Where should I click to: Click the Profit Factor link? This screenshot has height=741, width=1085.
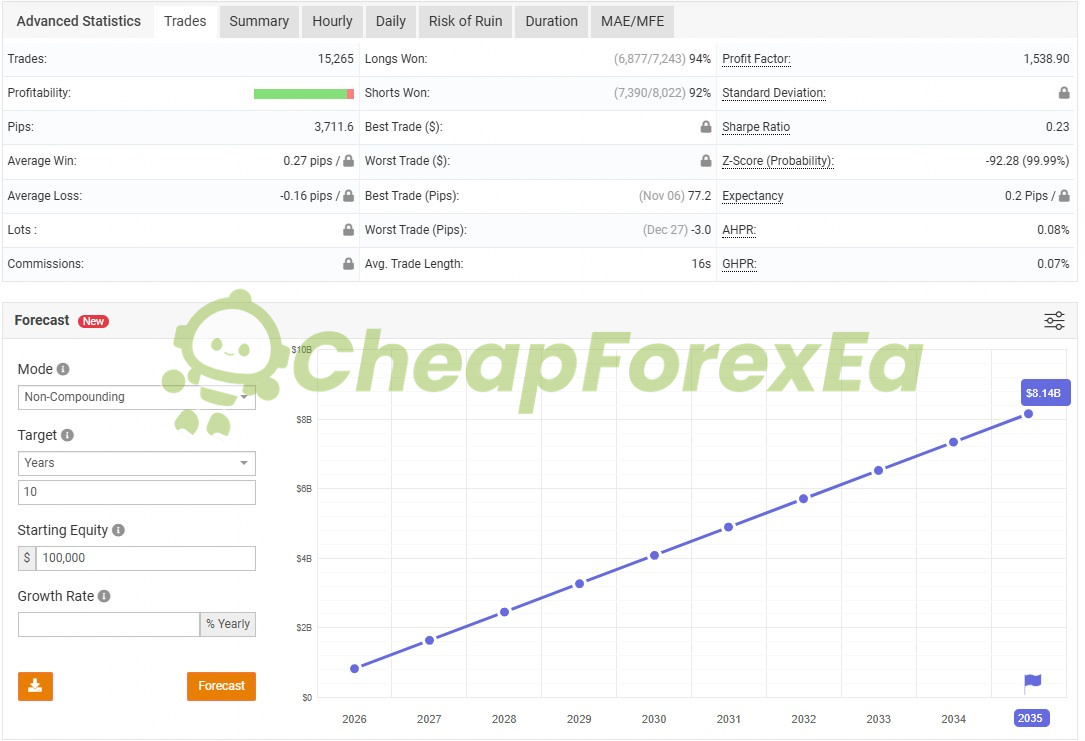pos(756,59)
